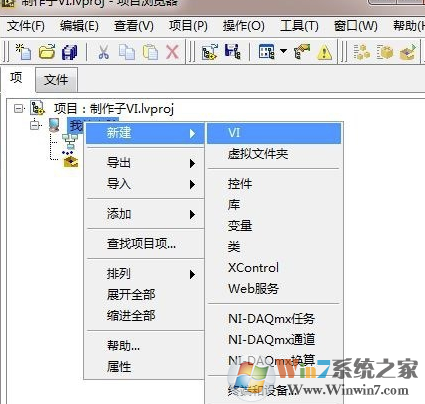Click the Save All floppy disks icon
425x404 pixels.
pos(70,52)
